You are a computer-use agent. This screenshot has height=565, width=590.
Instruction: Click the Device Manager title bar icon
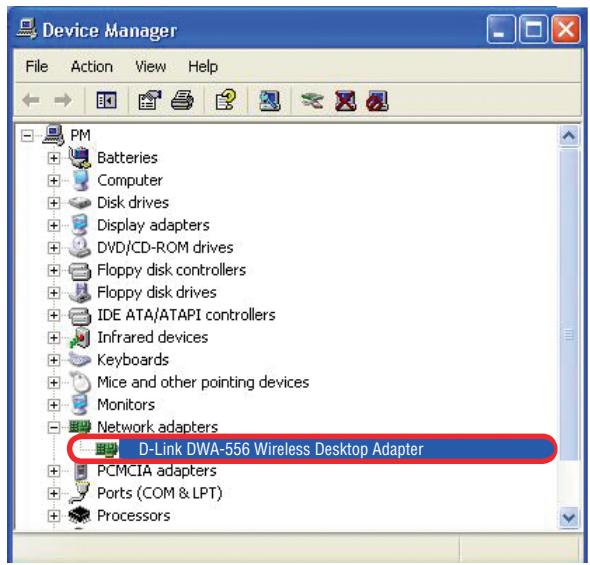click(27, 30)
